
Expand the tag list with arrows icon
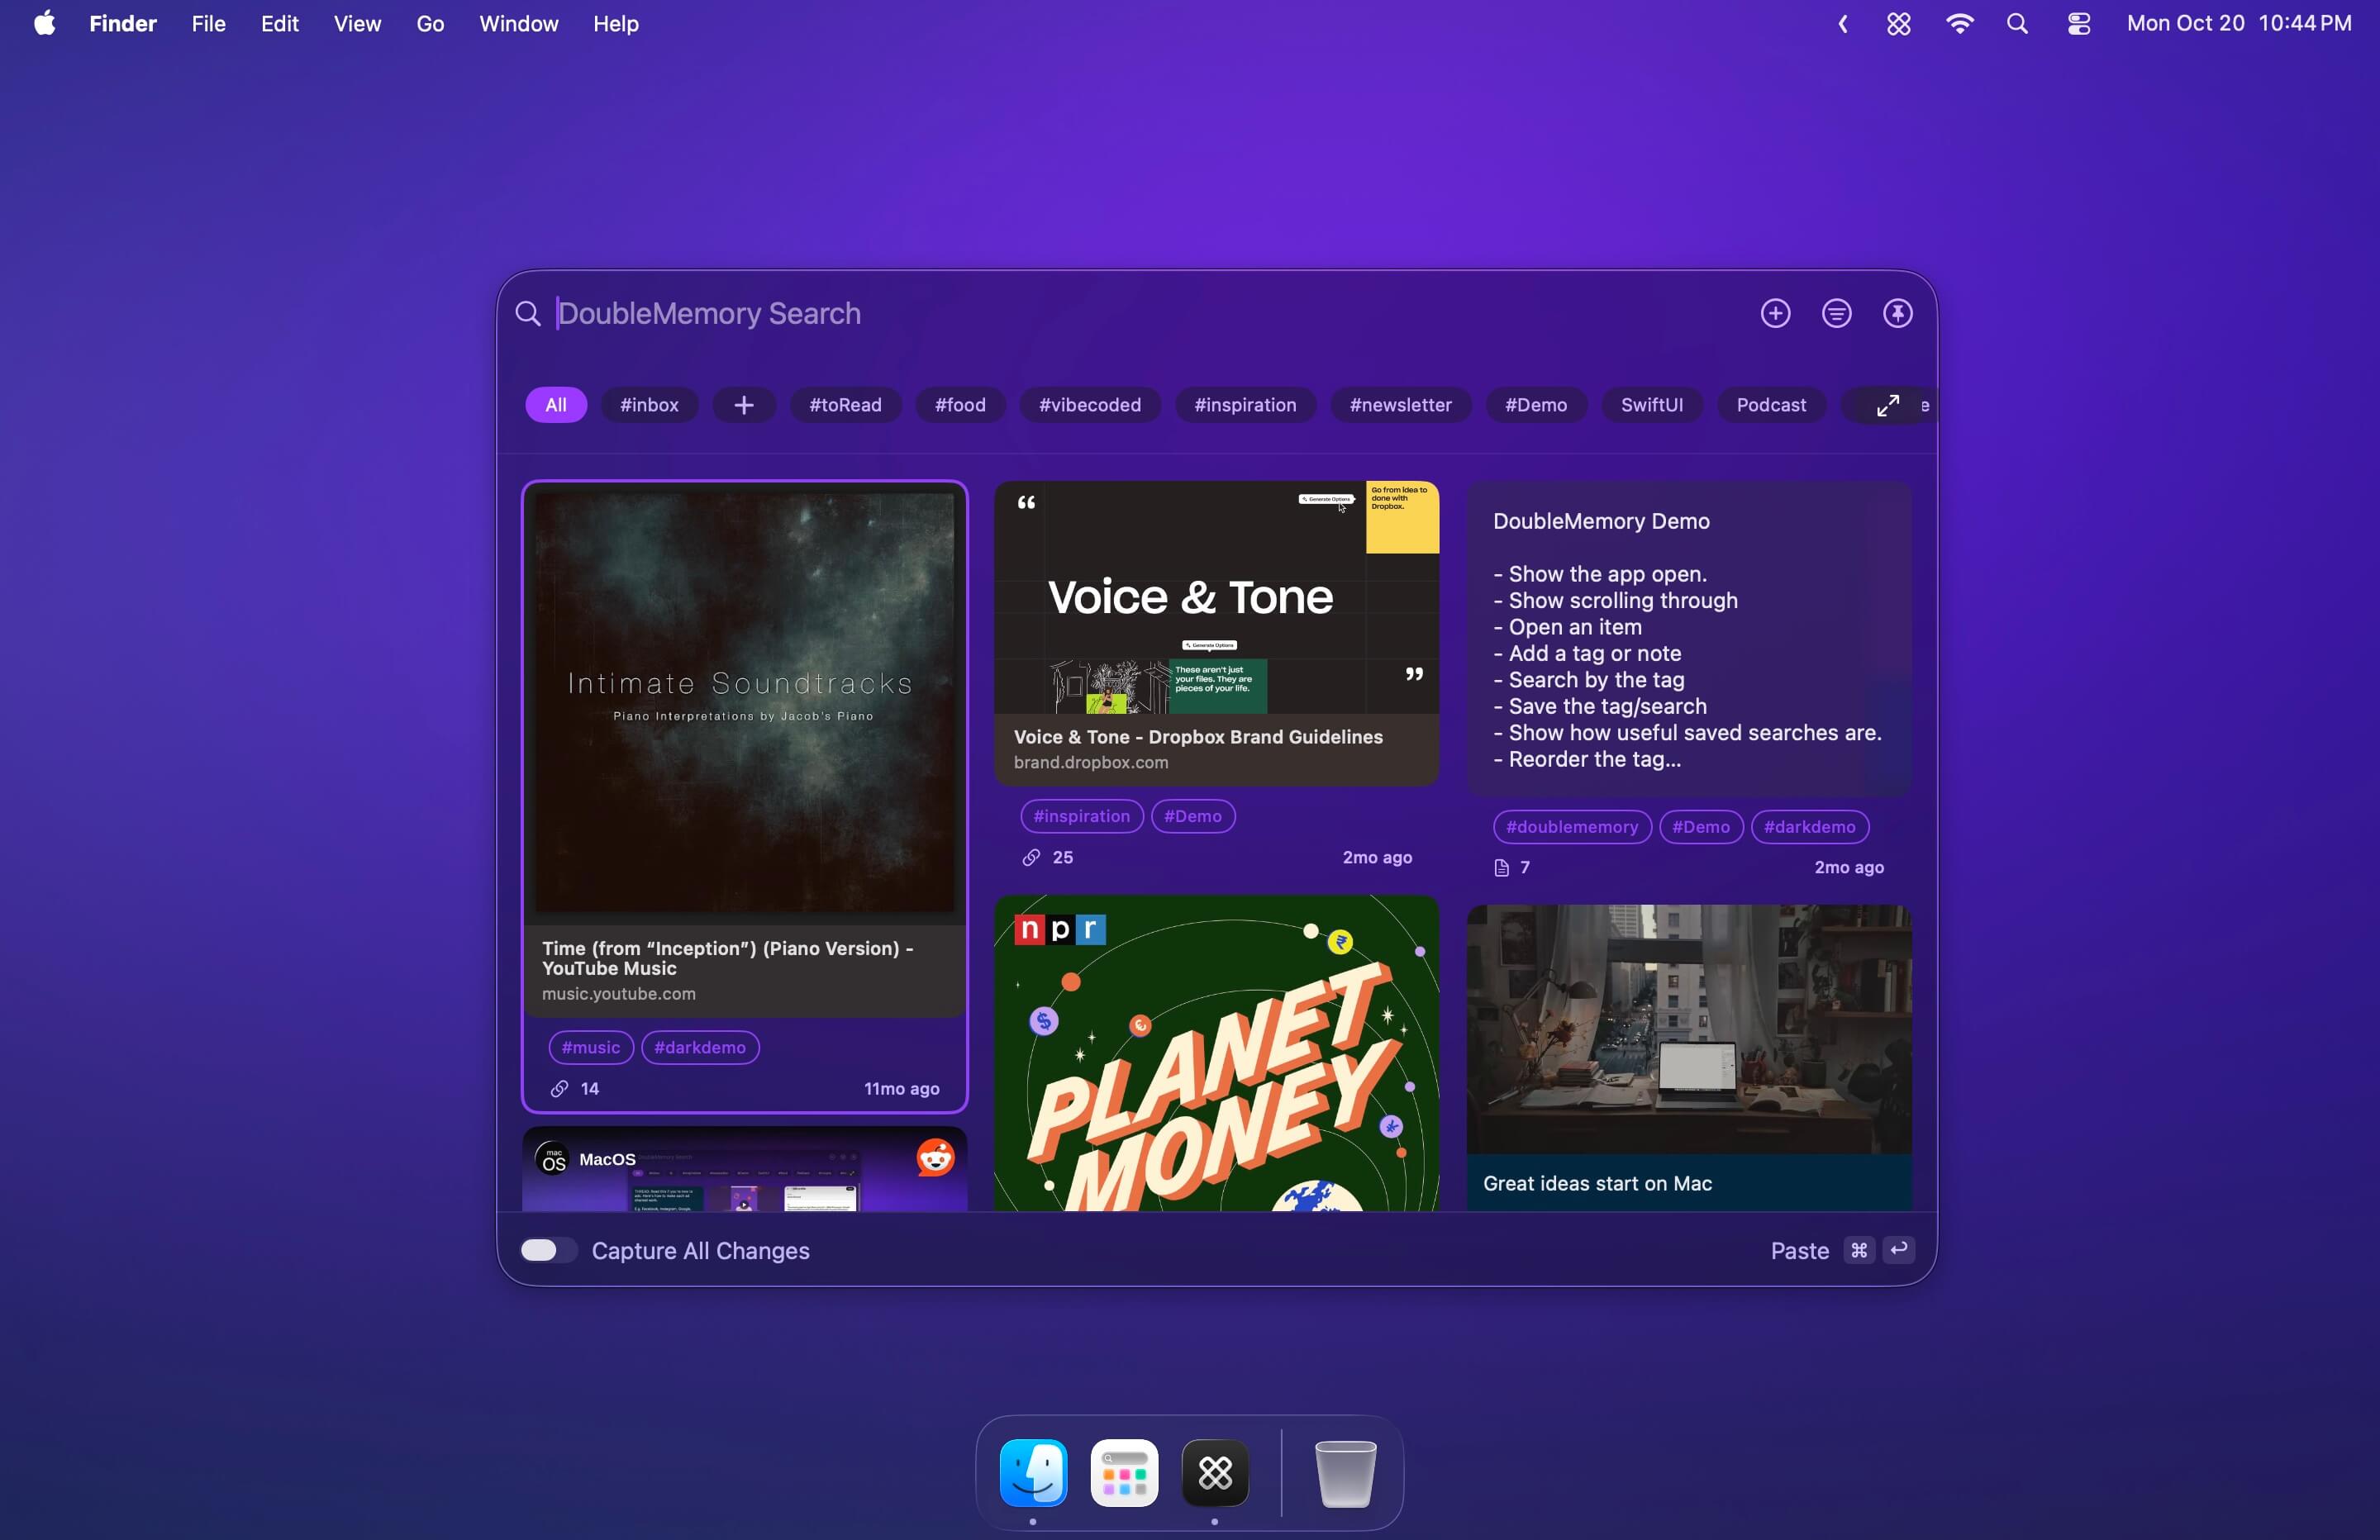point(1887,405)
